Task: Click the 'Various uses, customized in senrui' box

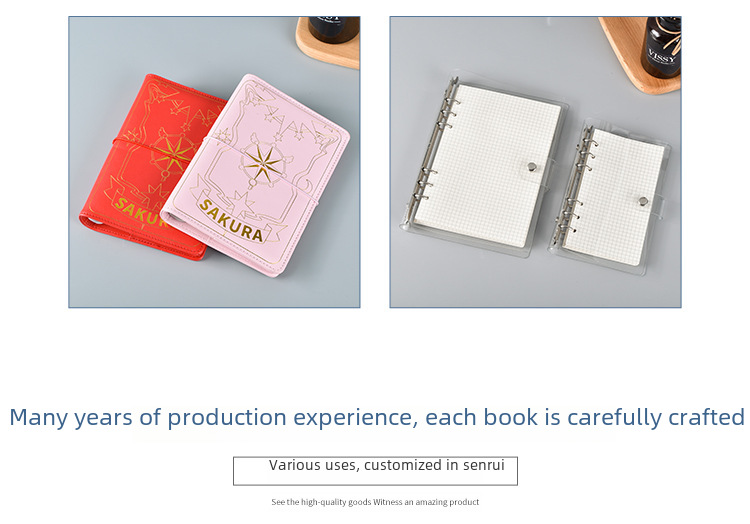Action: [x=375, y=471]
